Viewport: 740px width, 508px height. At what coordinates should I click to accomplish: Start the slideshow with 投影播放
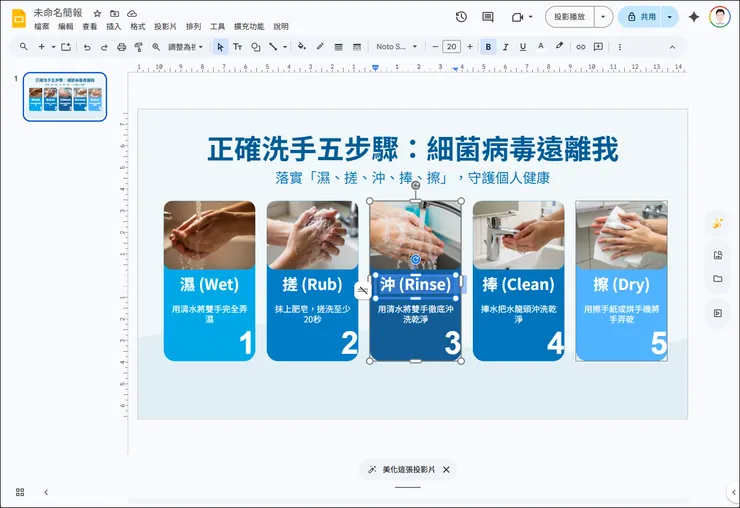coord(570,17)
